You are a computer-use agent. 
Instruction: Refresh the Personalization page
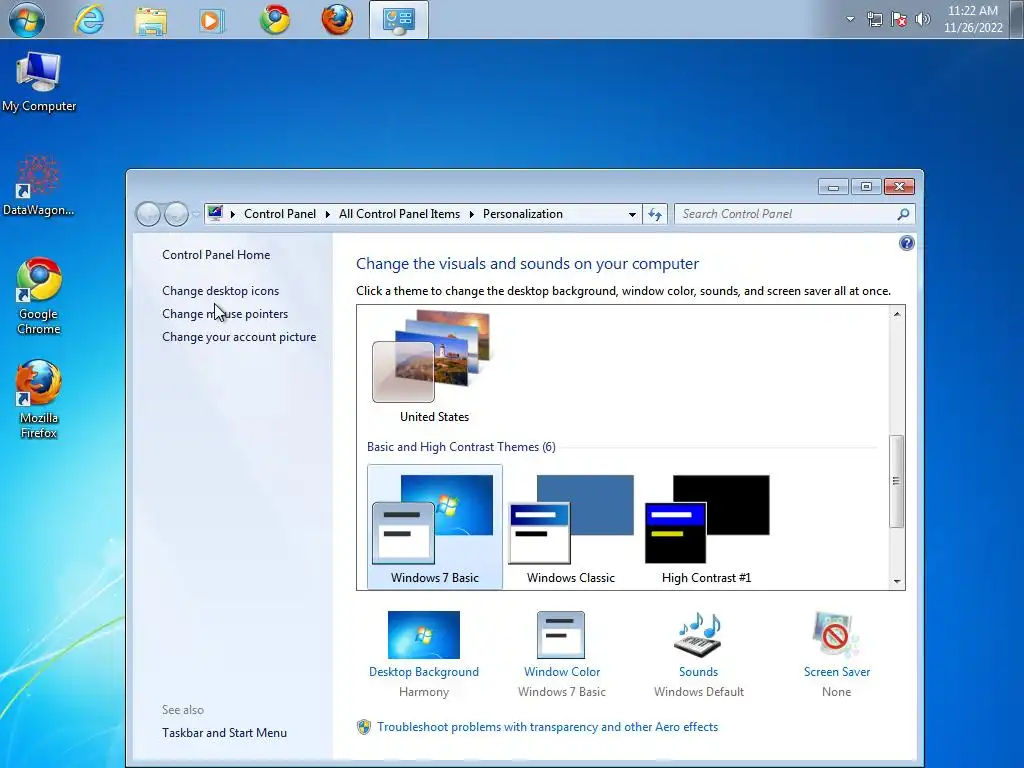[x=655, y=214]
